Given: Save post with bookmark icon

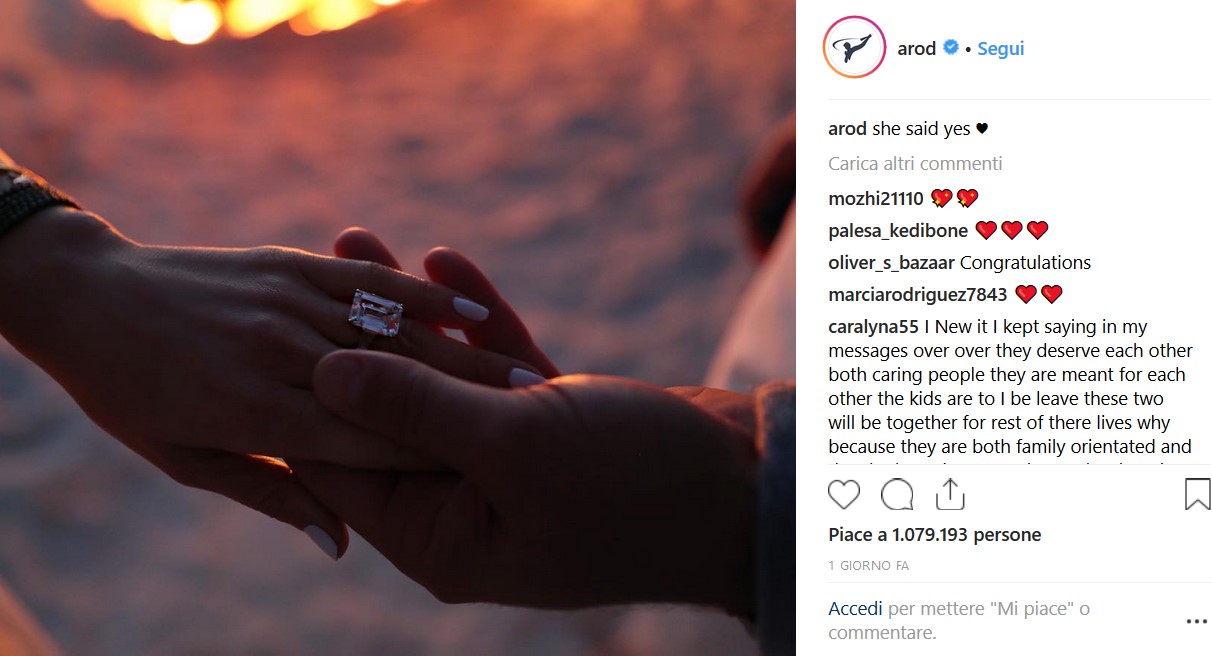Looking at the screenshot, I should coord(1197,495).
